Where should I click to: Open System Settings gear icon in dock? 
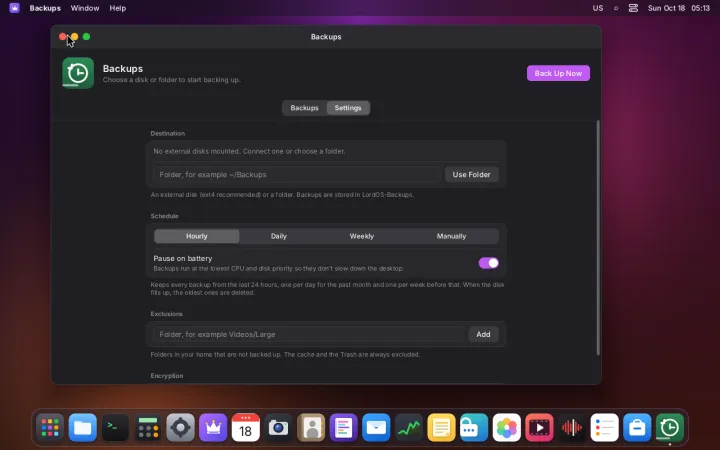tap(180, 428)
